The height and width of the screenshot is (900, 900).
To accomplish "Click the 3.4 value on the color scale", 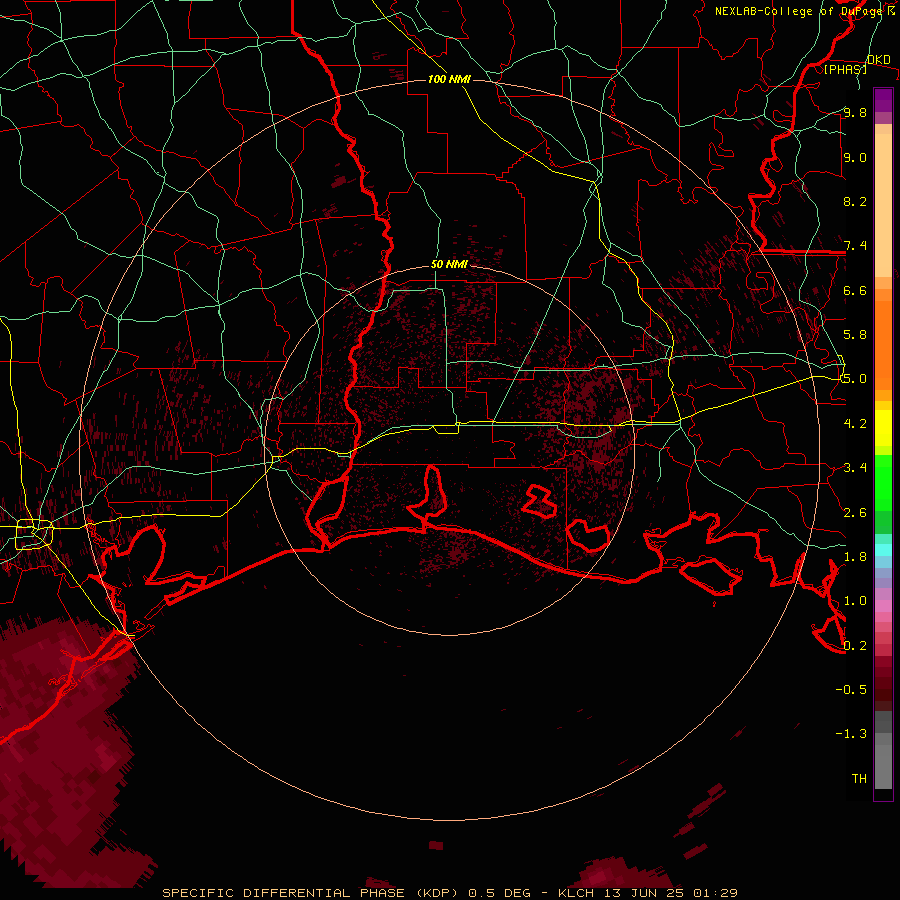I will [x=855, y=468].
